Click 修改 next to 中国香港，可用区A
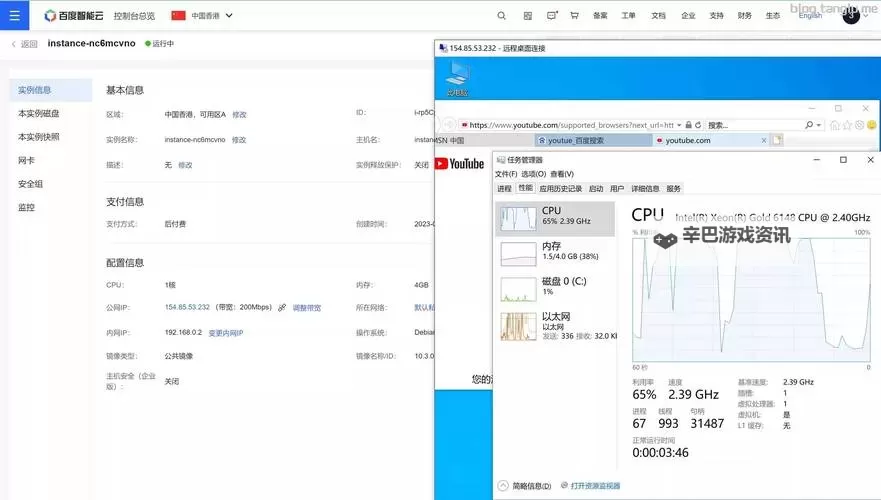Image resolution: width=881 pixels, height=500 pixels. pos(239,115)
